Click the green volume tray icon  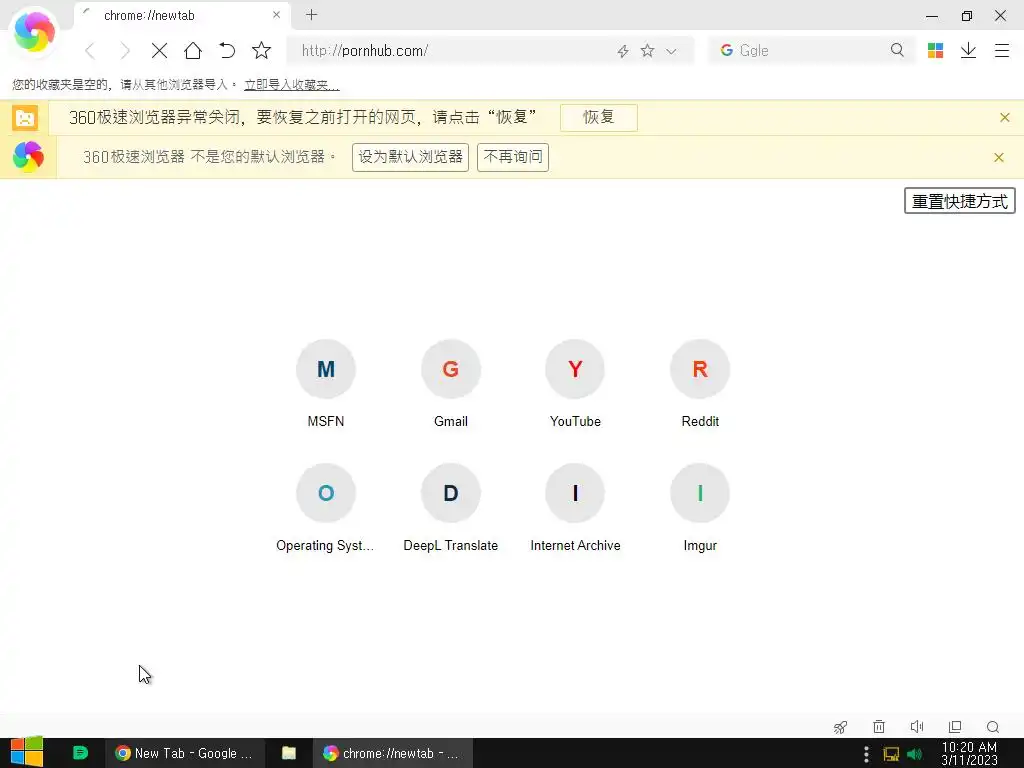pos(914,754)
